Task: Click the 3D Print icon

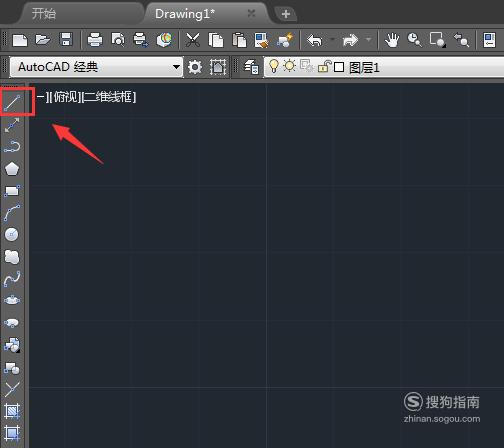Action: (x=164, y=40)
